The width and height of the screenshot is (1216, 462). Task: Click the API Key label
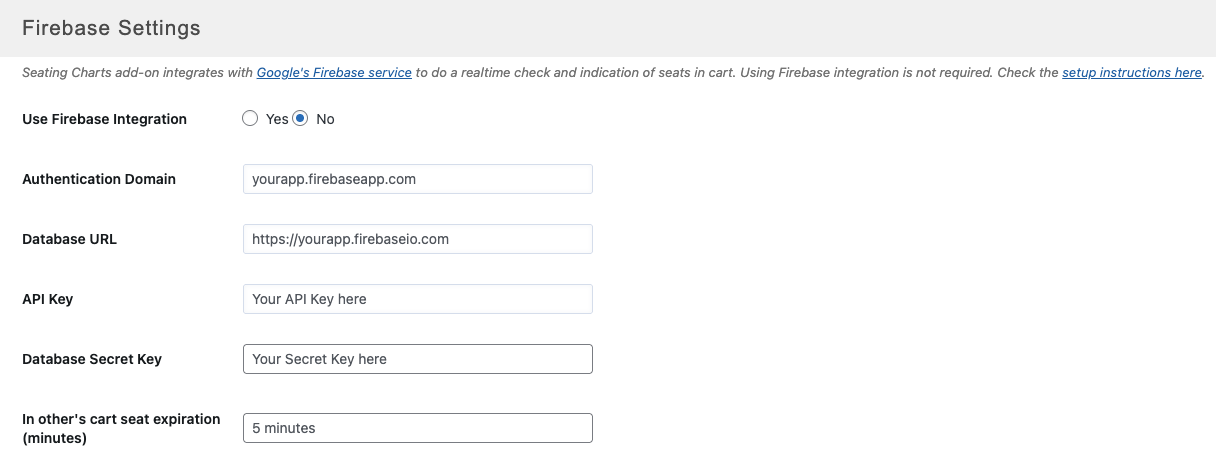coord(47,299)
